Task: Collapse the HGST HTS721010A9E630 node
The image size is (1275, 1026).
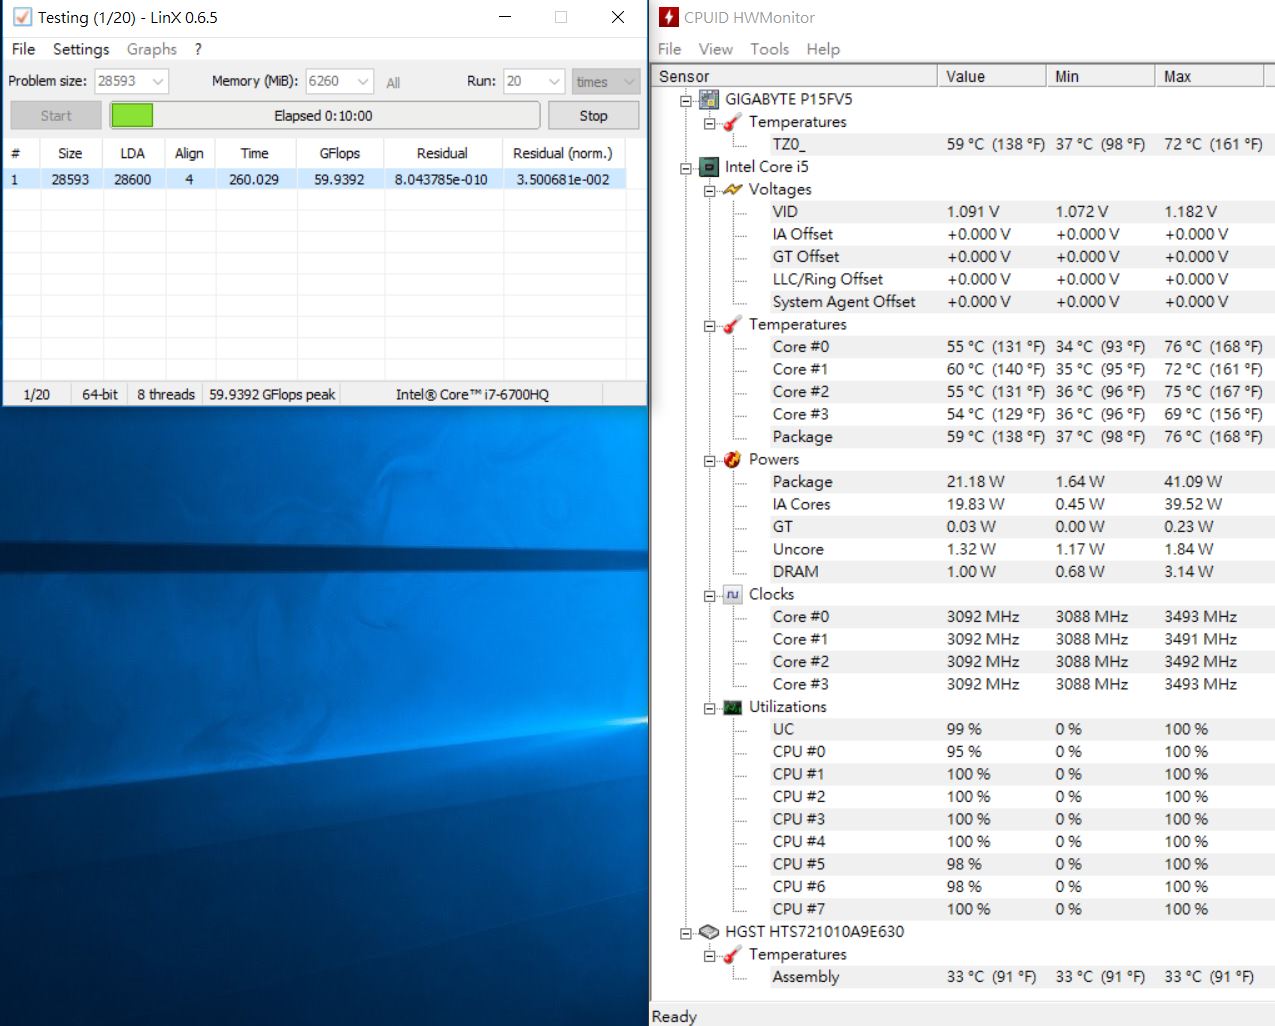Action: click(686, 933)
